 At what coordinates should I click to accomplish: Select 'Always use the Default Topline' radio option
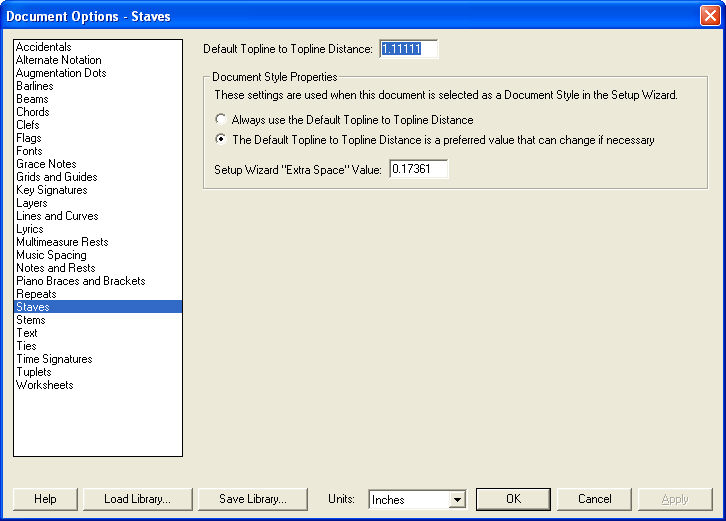(221, 120)
